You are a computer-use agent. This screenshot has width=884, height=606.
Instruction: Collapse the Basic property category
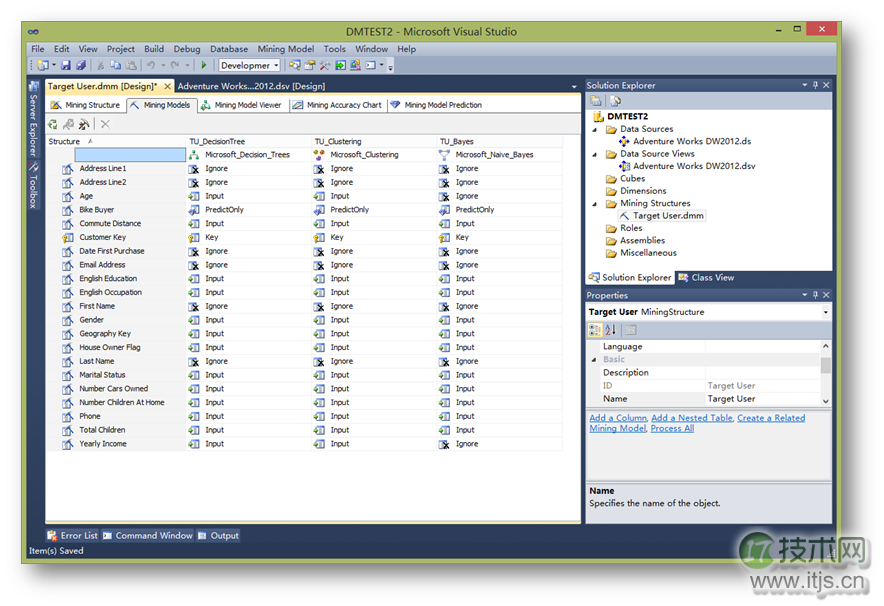pos(594,360)
